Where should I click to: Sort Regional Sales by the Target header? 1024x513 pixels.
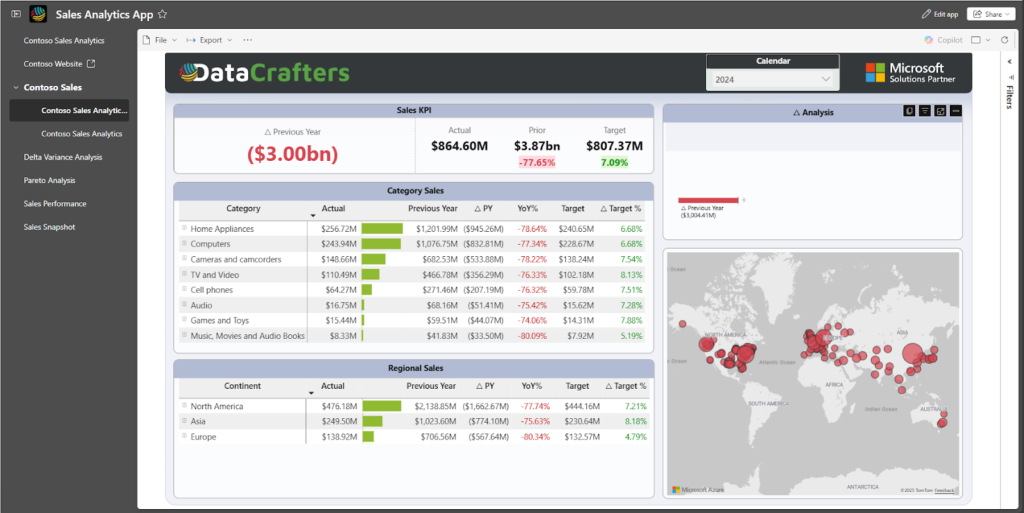point(577,386)
